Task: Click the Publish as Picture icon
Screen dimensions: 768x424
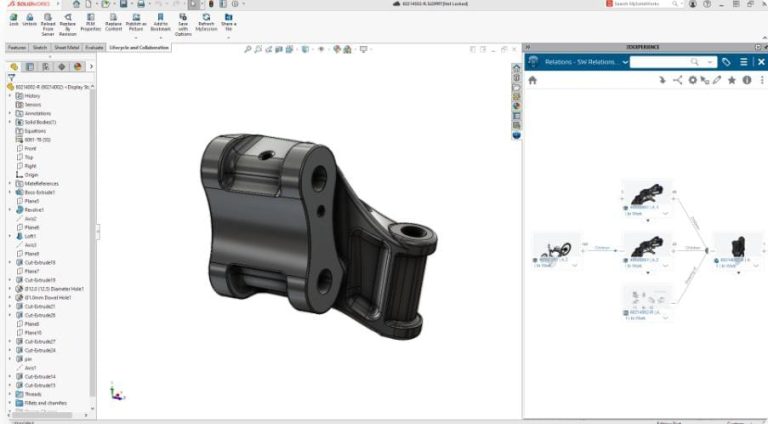Action: (x=135, y=17)
